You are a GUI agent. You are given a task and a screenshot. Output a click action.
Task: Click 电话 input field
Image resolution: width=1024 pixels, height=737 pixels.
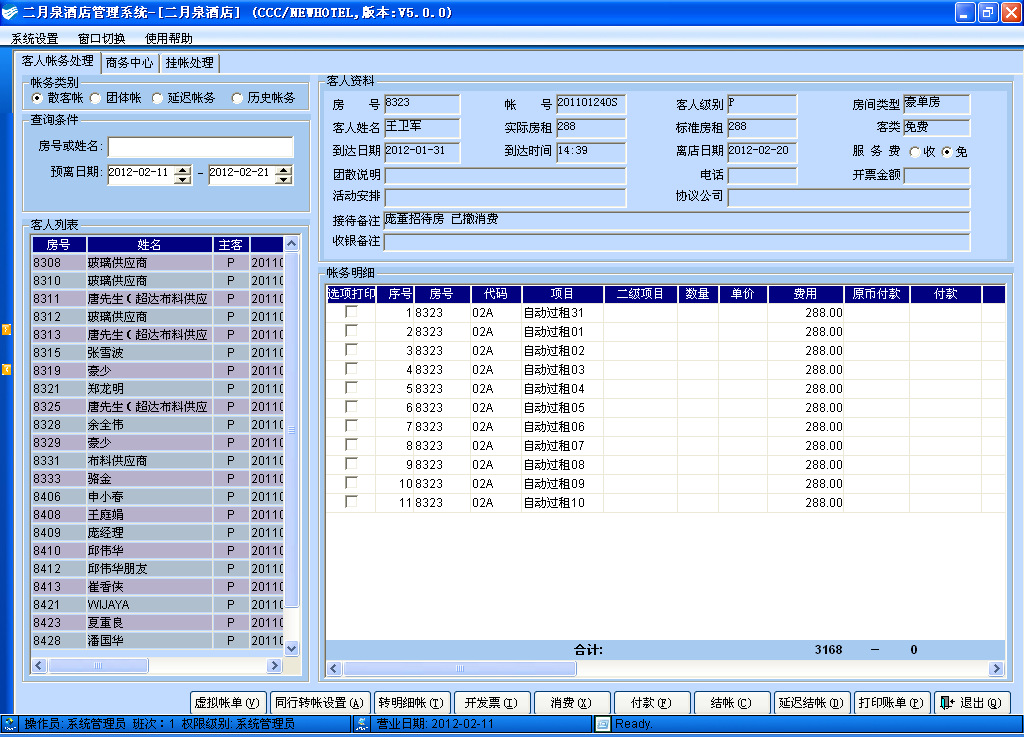762,175
